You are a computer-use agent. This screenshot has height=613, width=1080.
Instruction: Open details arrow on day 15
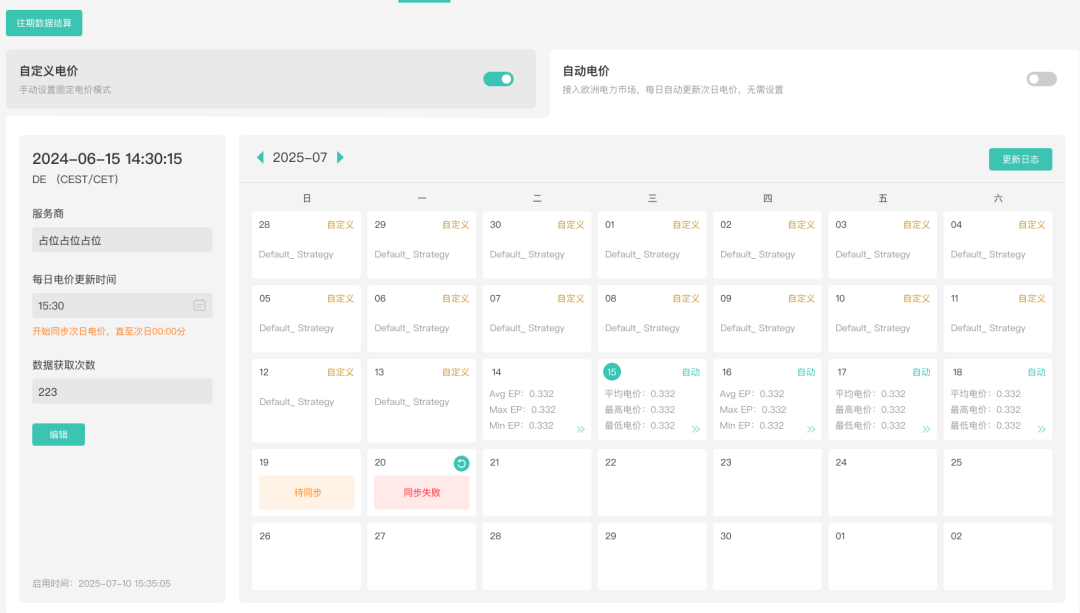696,429
